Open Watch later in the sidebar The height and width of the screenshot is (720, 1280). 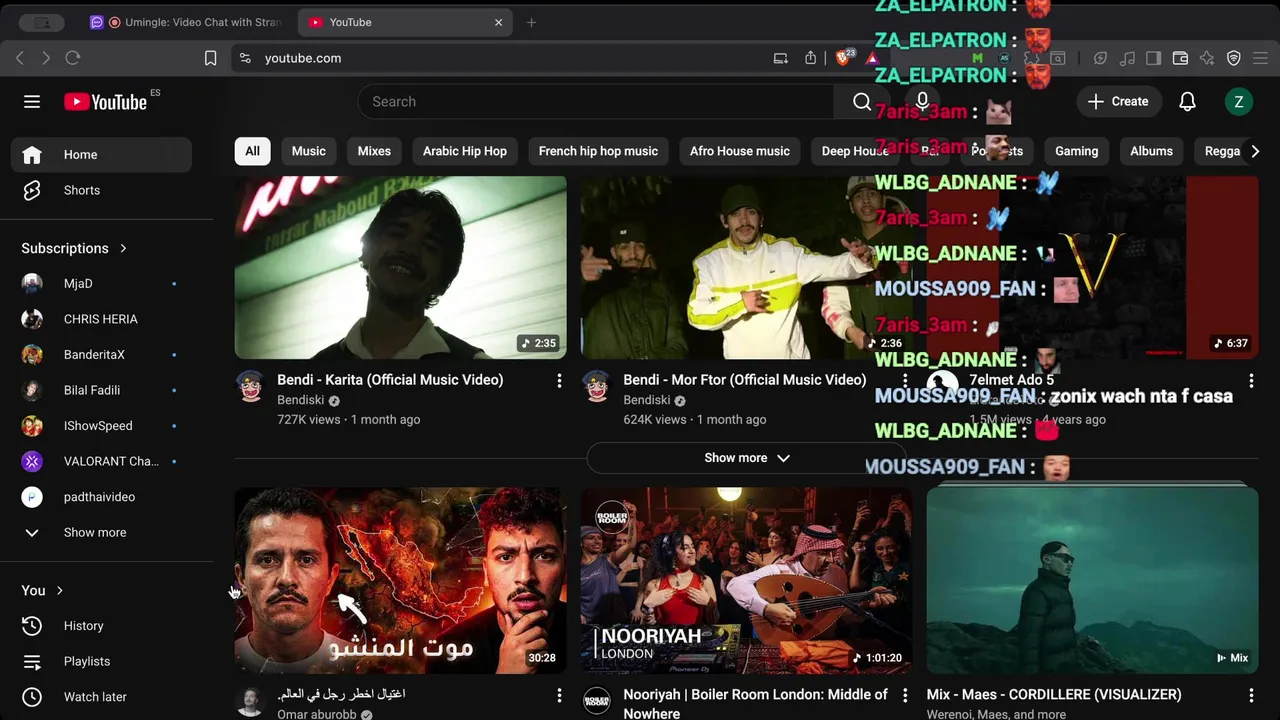(x=101, y=697)
